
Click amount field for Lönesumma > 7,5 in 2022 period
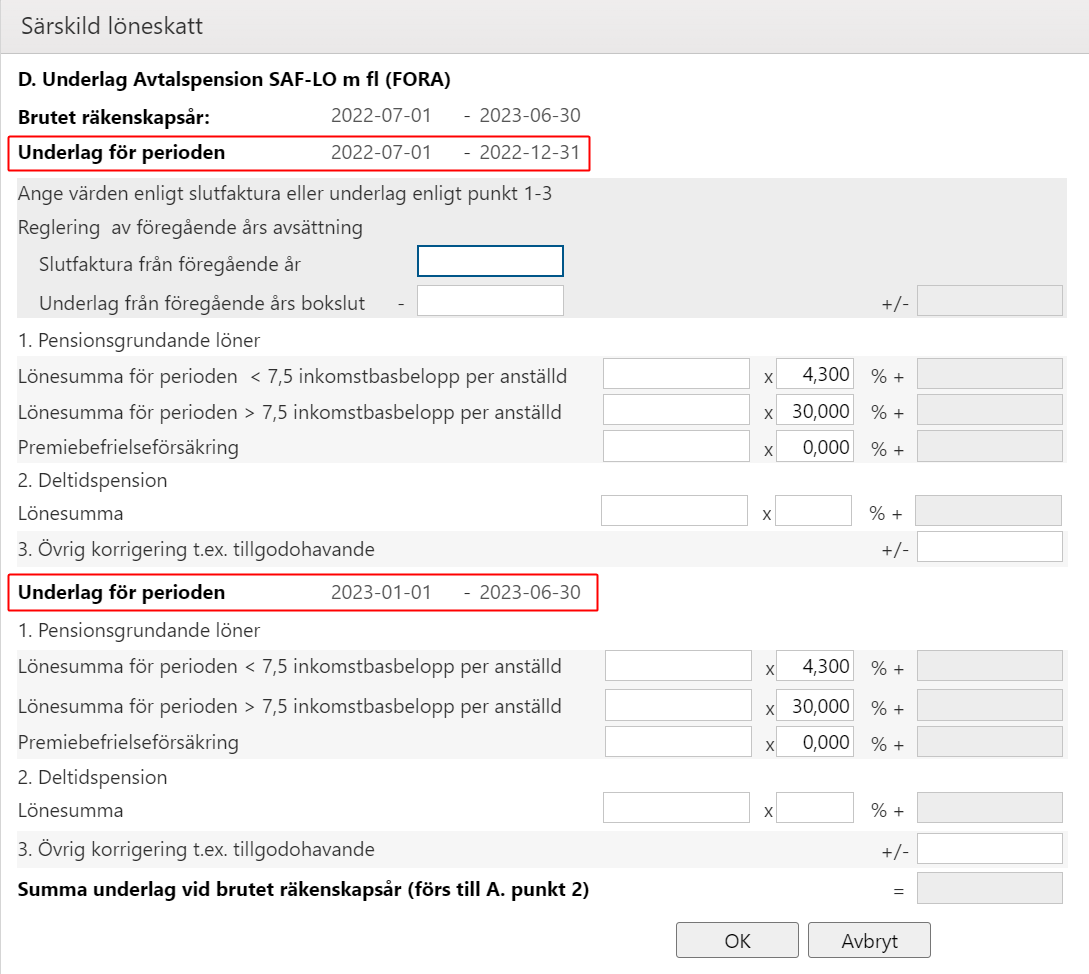click(x=676, y=410)
